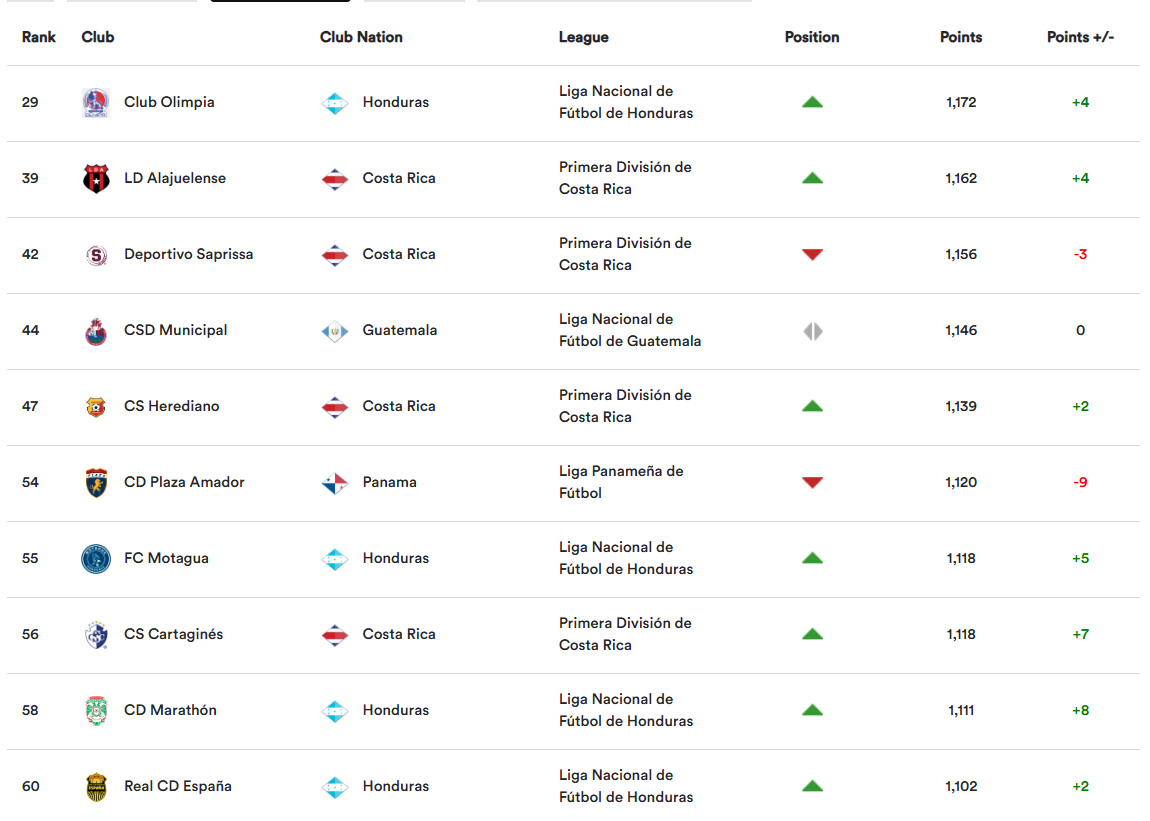Click the Club Nation column header
This screenshot has width=1150, height=821.
point(361,37)
